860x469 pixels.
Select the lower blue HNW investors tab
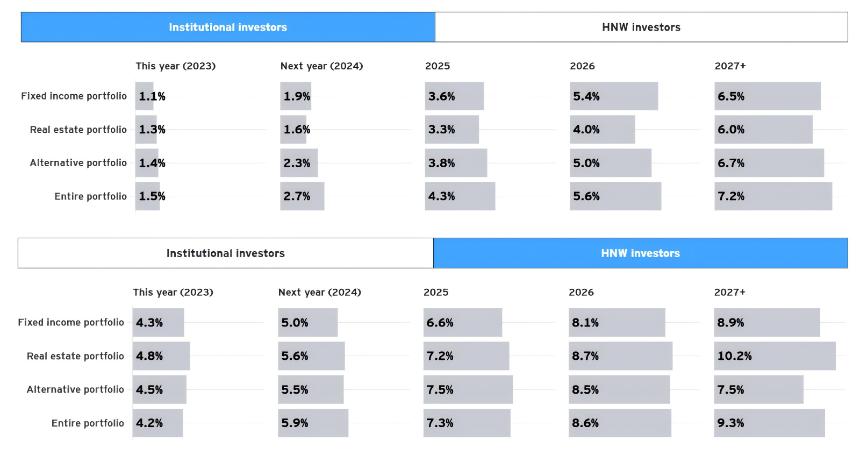tap(641, 253)
